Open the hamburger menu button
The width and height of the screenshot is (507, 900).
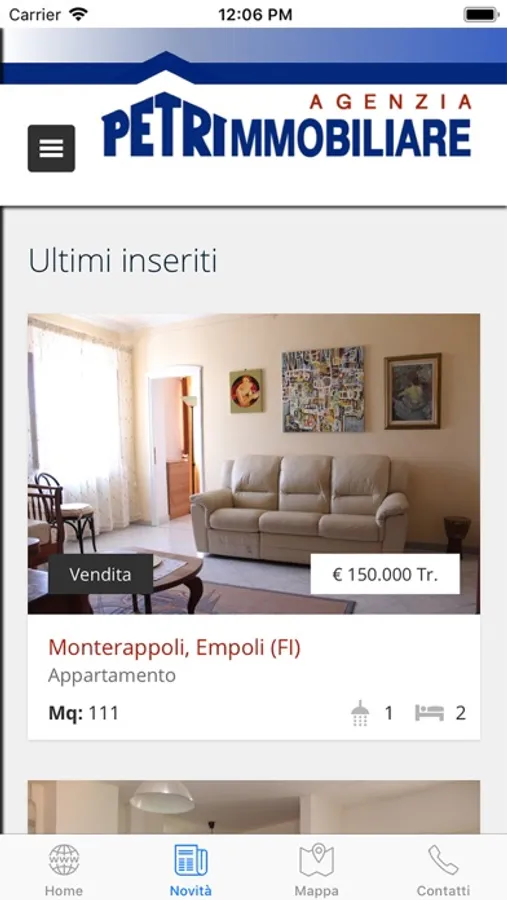click(x=51, y=148)
